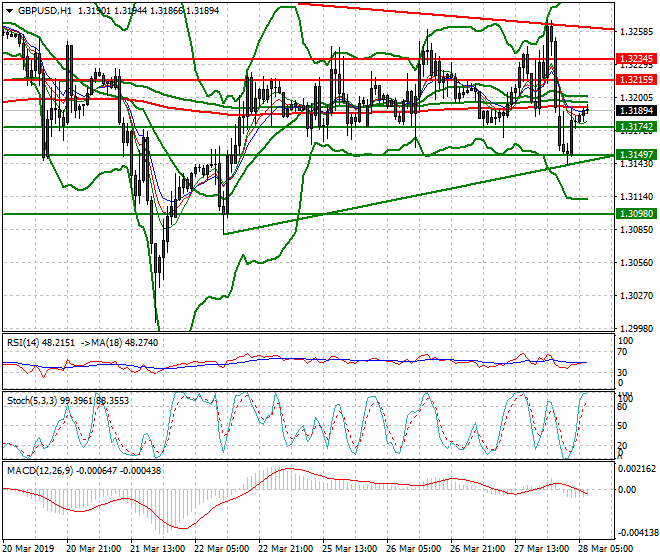660x560 pixels.
Task: Click the Stochastic scale level 80
Action: tap(622, 407)
